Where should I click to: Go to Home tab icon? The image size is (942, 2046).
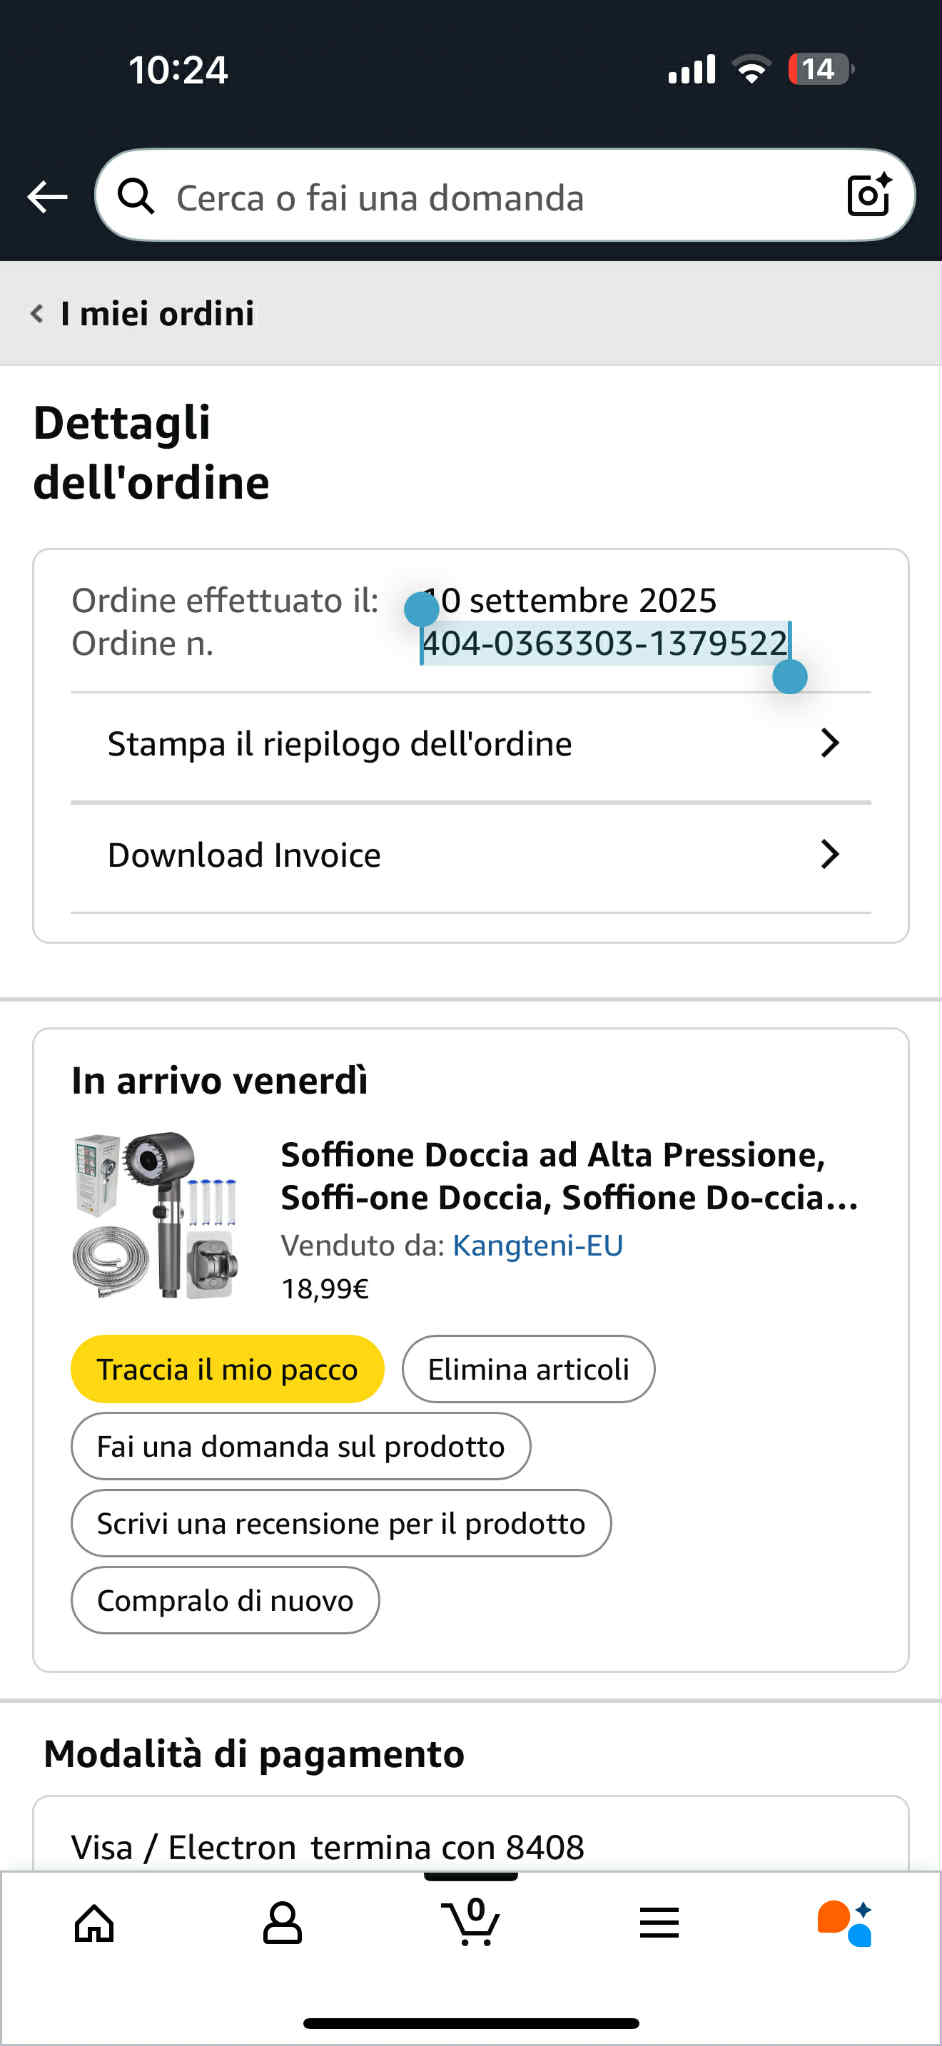point(95,1922)
